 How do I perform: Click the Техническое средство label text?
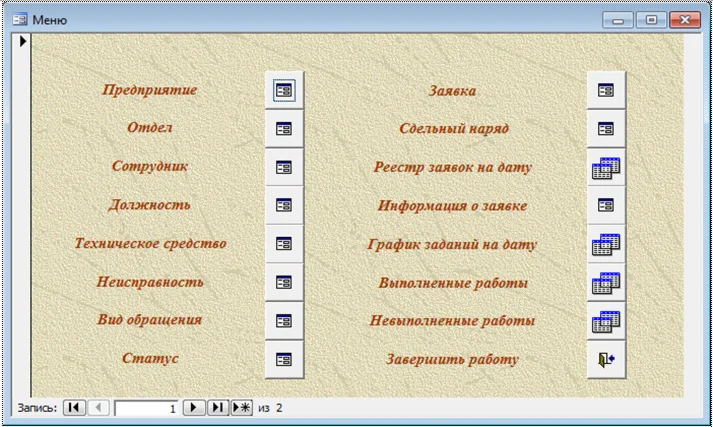151,243
